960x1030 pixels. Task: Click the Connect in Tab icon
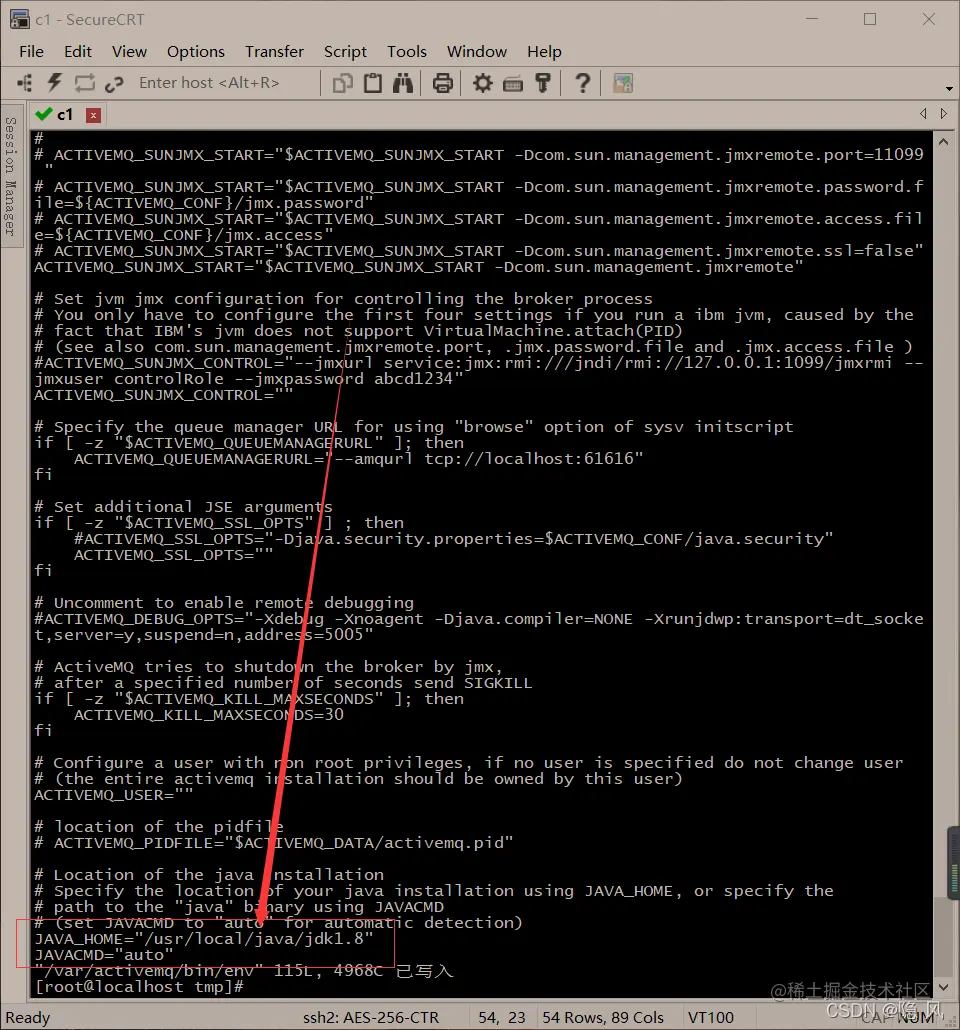pos(84,83)
